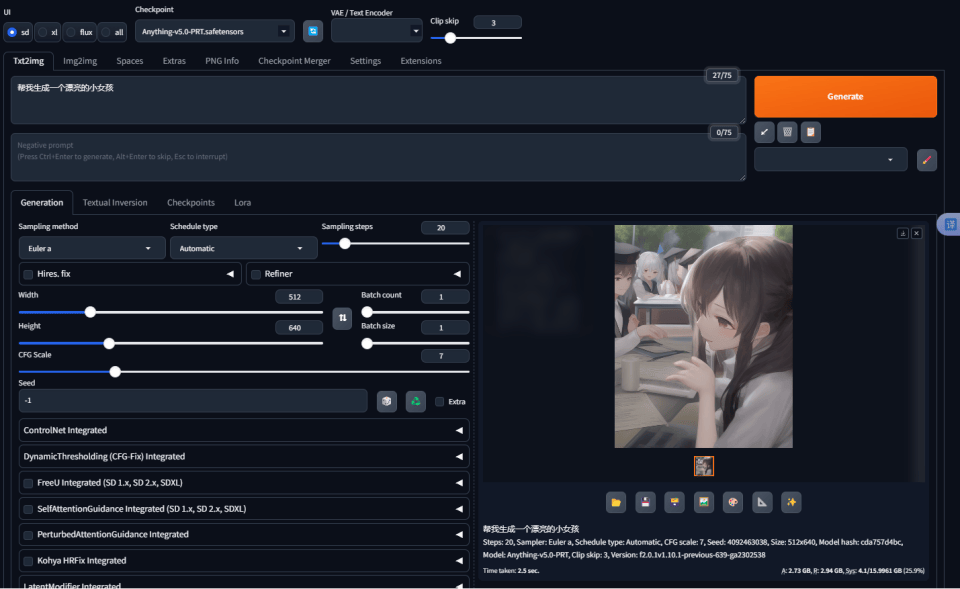The width and height of the screenshot is (960, 589).
Task: Enable FreeU Integrated checkbox
Action: (x=27, y=483)
